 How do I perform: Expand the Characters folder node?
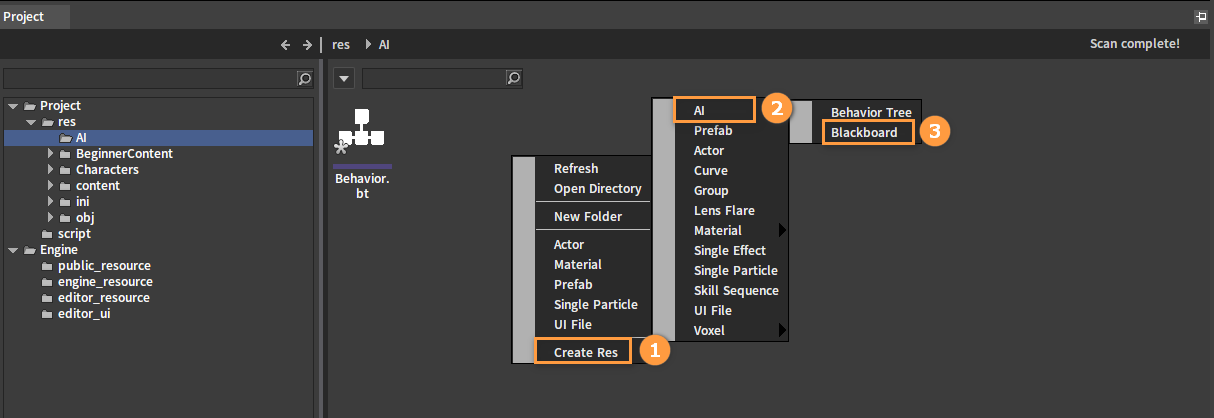pos(51,170)
